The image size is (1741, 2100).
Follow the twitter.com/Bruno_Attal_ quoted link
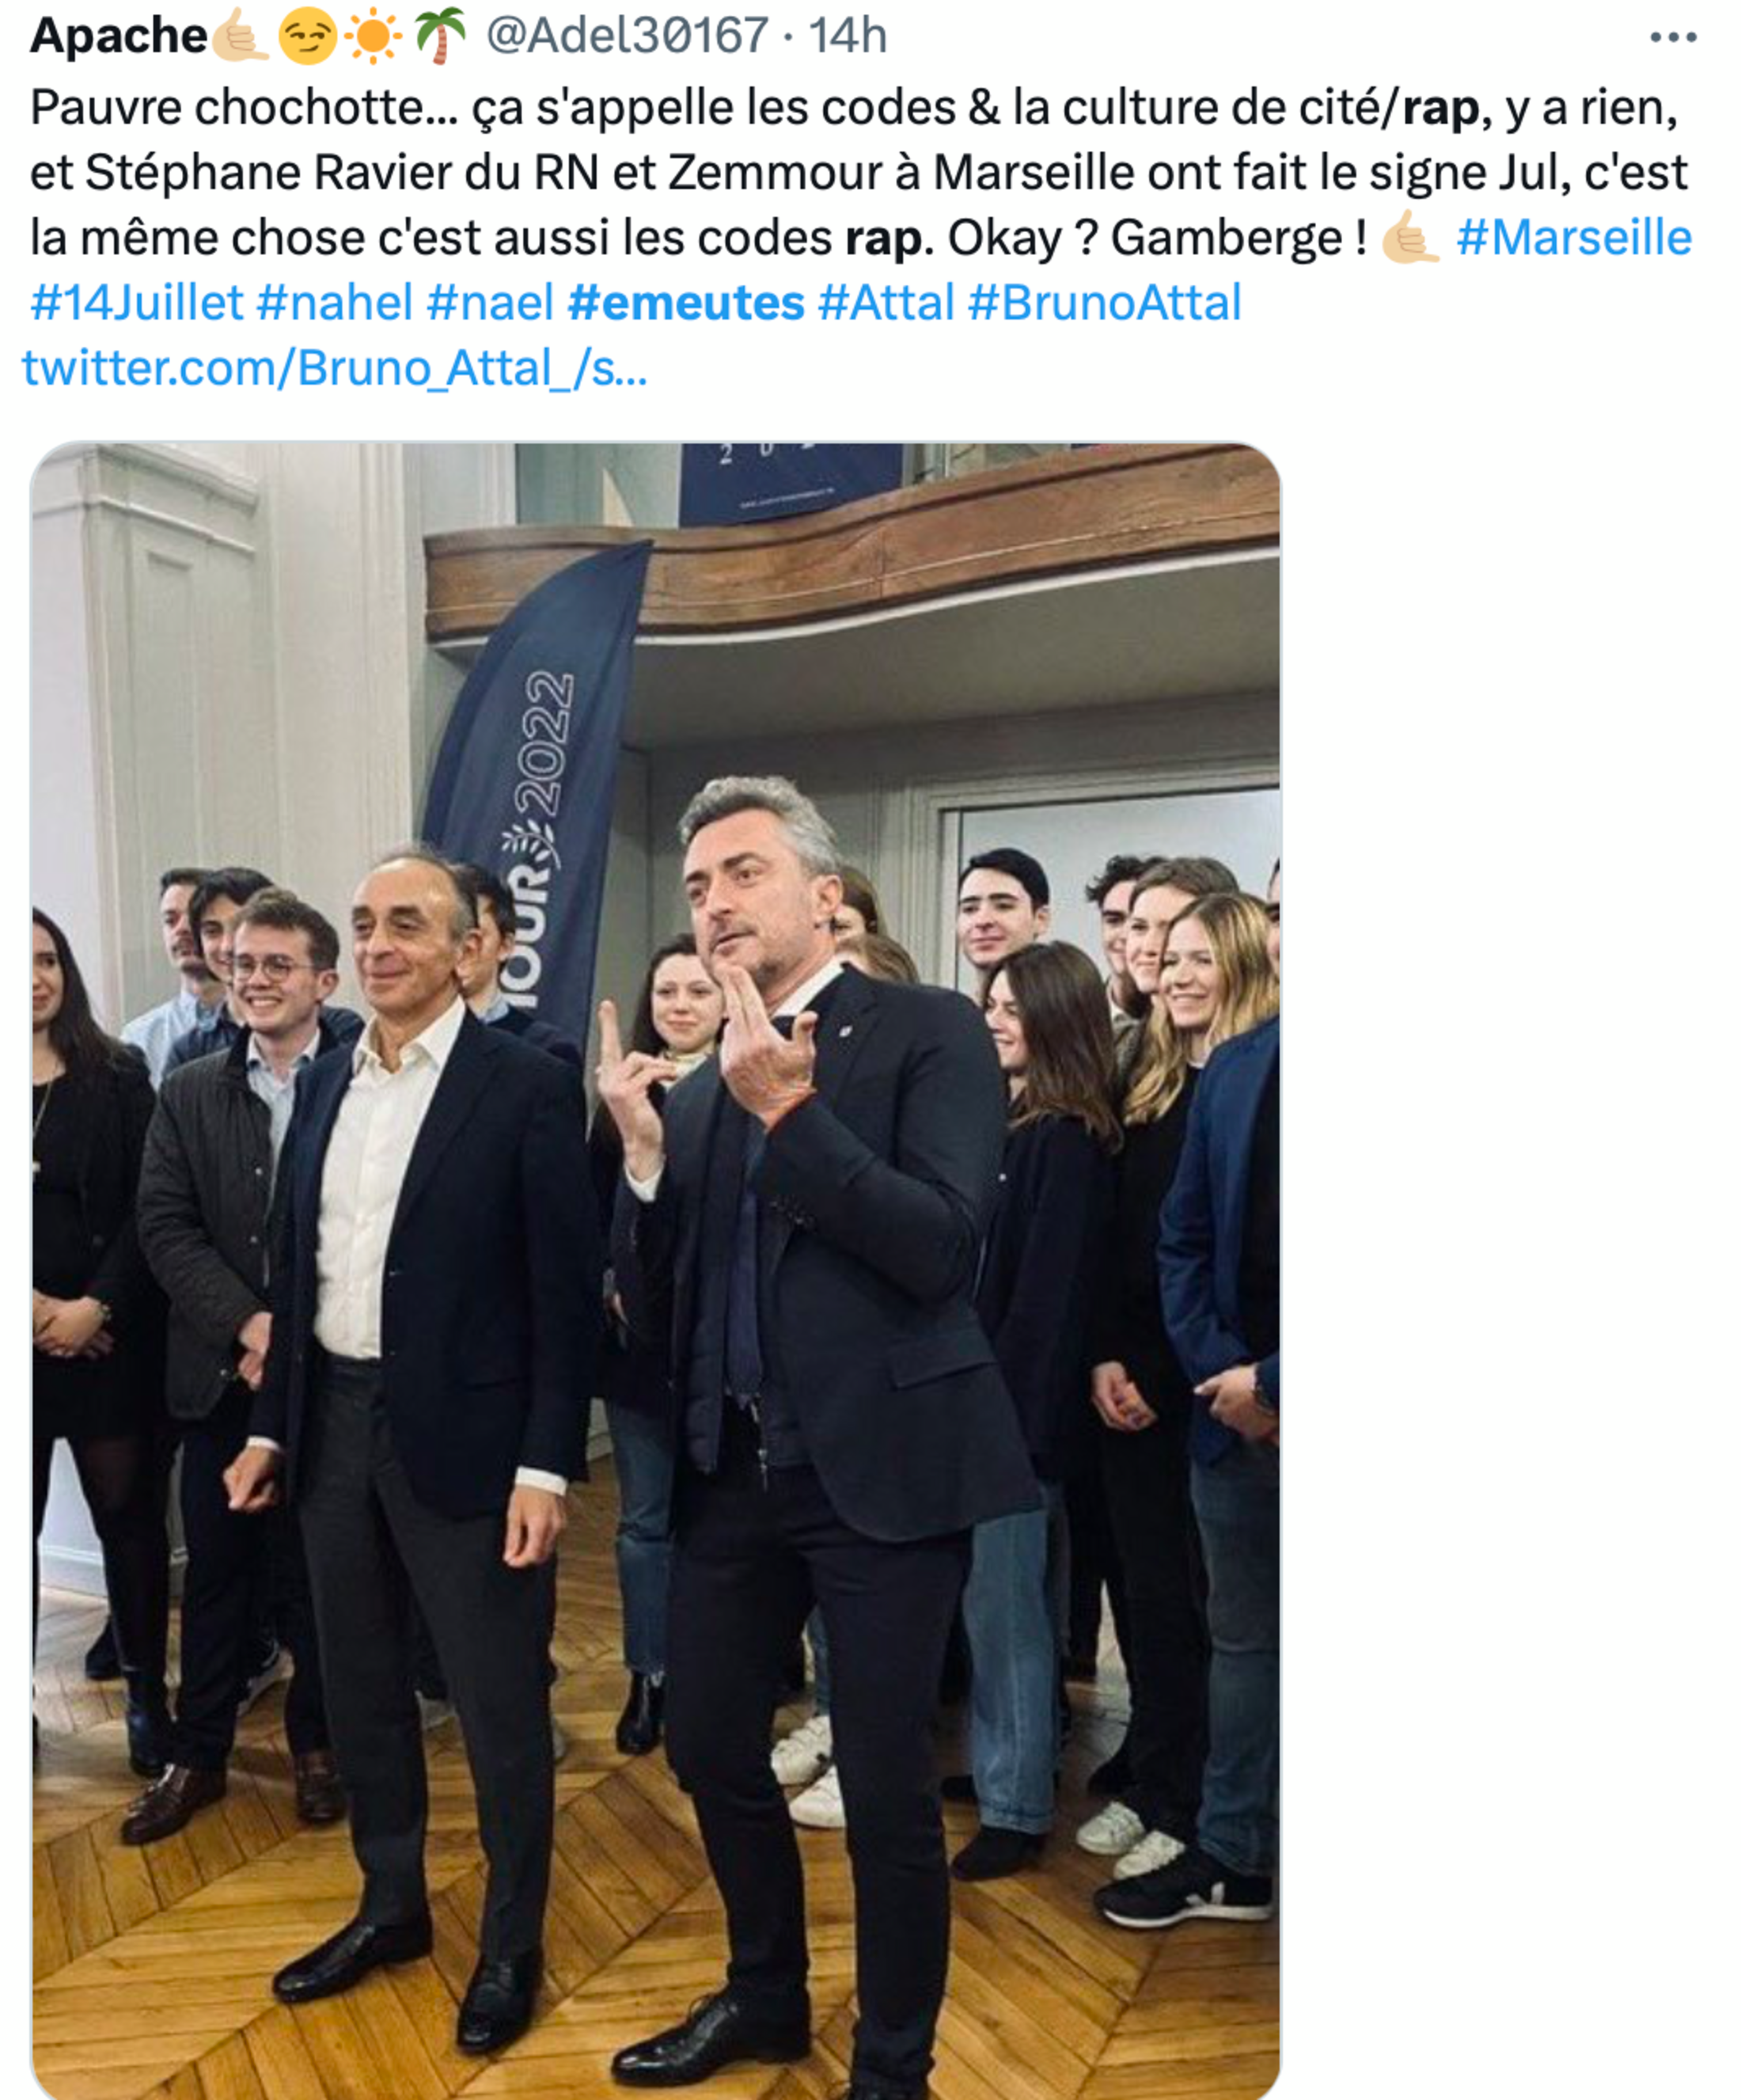(334, 369)
